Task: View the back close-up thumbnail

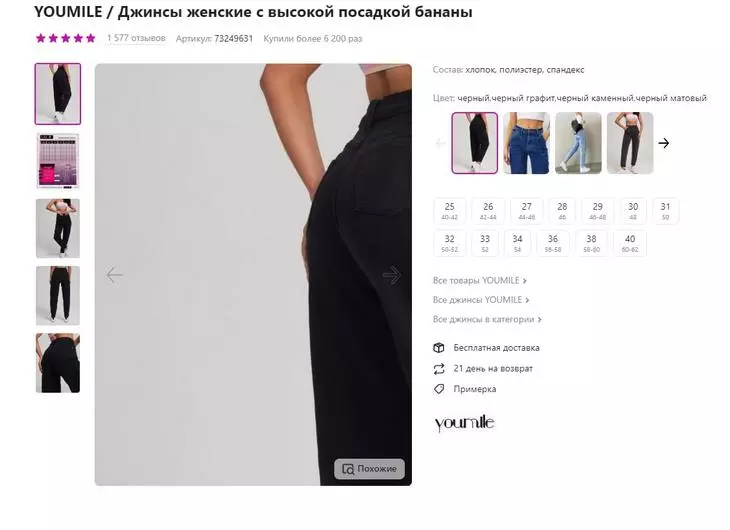Action: (x=58, y=363)
